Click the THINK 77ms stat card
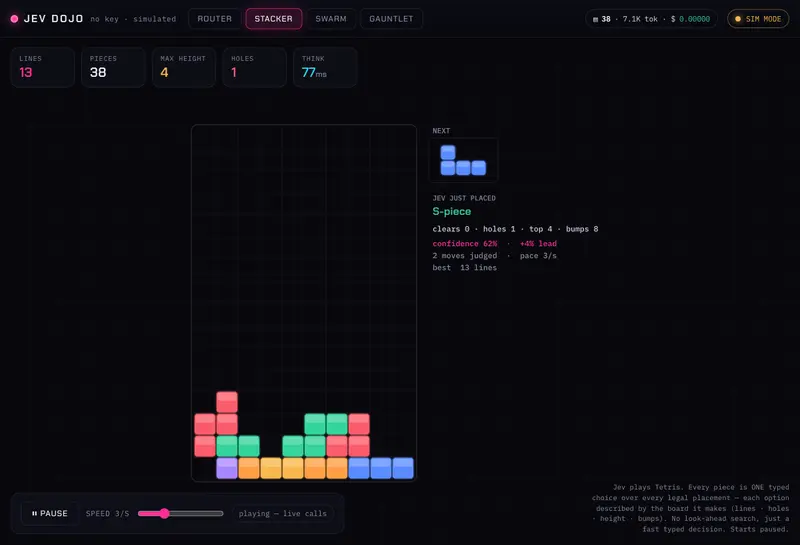This screenshot has height=545, width=800. click(325, 67)
